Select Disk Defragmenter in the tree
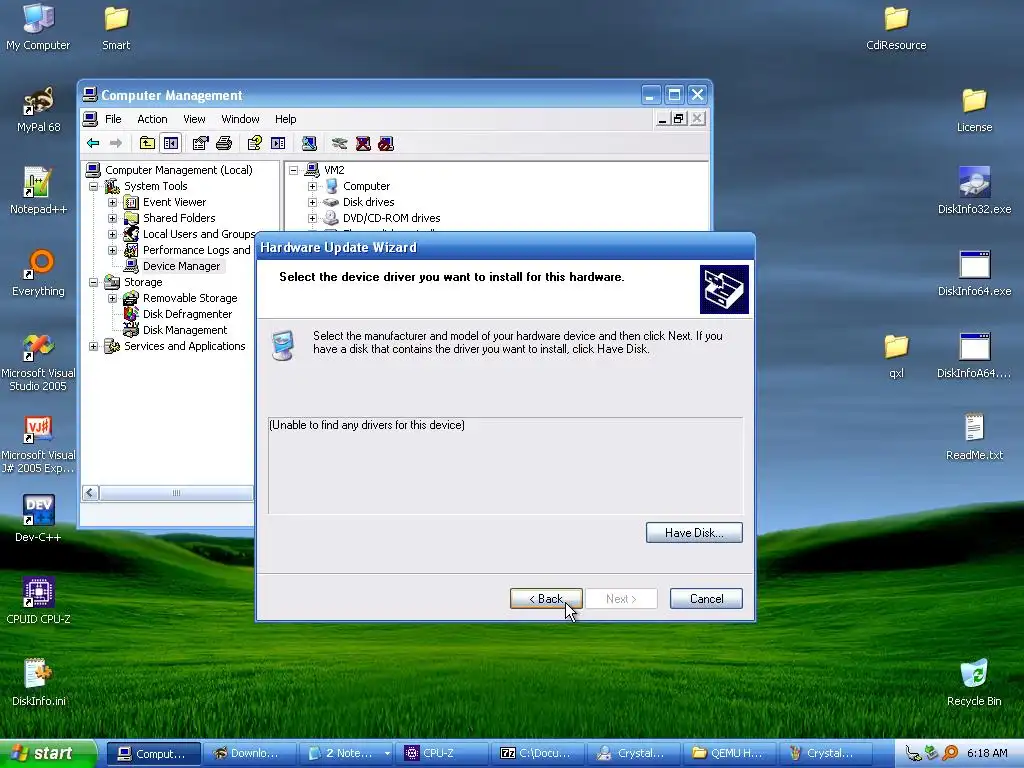Viewport: 1024px width, 768px height. (187, 314)
